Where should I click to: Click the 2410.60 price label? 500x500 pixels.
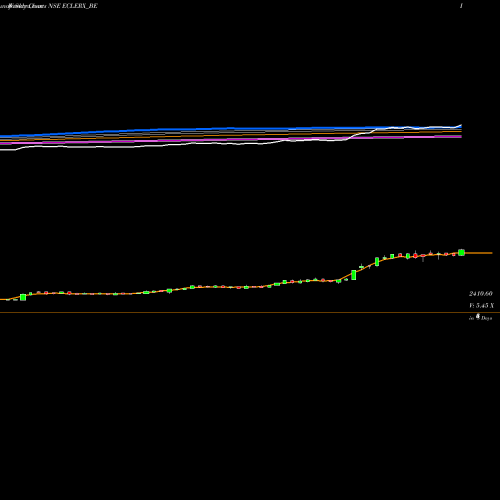click(x=481, y=294)
